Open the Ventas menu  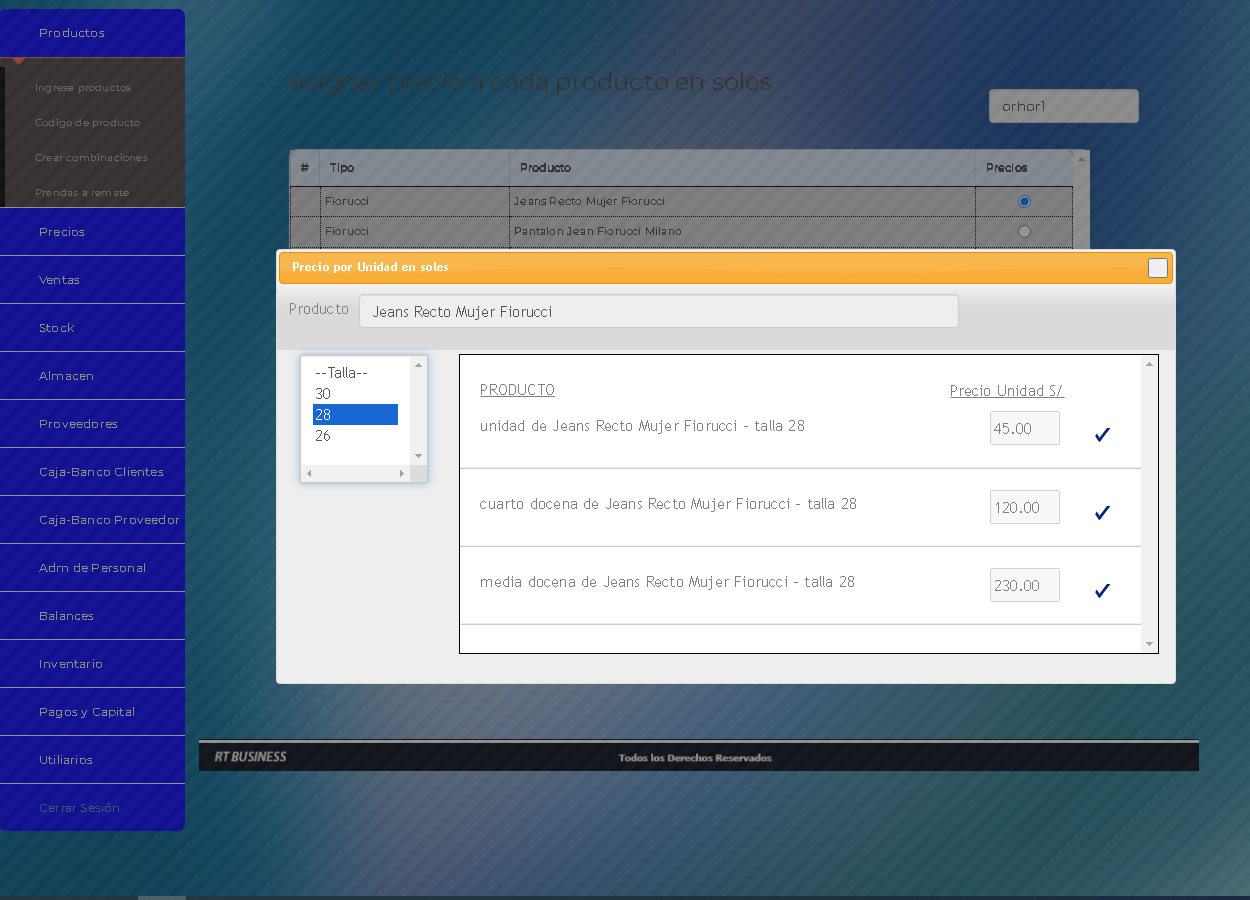tap(59, 280)
